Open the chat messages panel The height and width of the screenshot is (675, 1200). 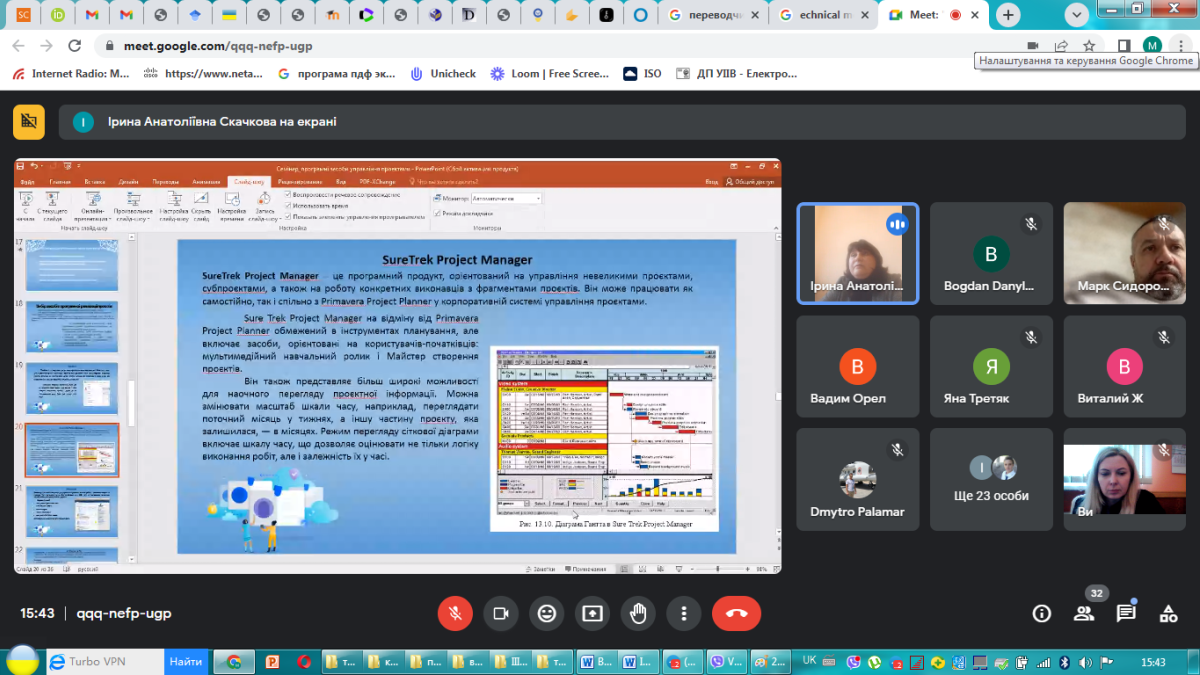point(1126,613)
